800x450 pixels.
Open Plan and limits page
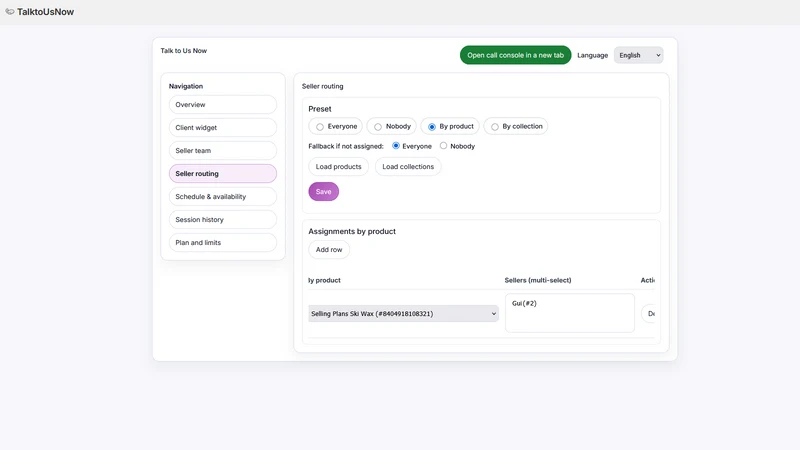[x=223, y=242]
